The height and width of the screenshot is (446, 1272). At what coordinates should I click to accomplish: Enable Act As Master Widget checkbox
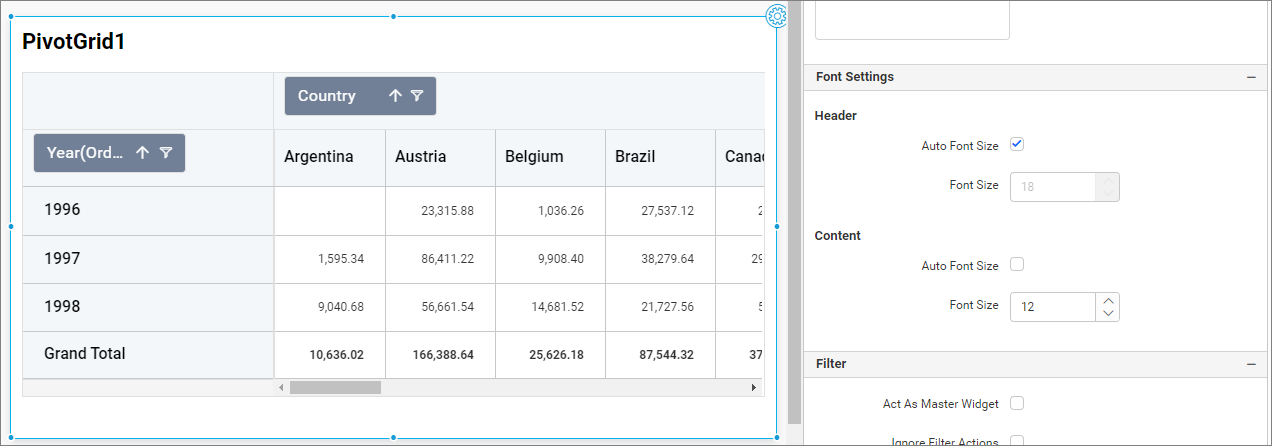[x=1017, y=404]
